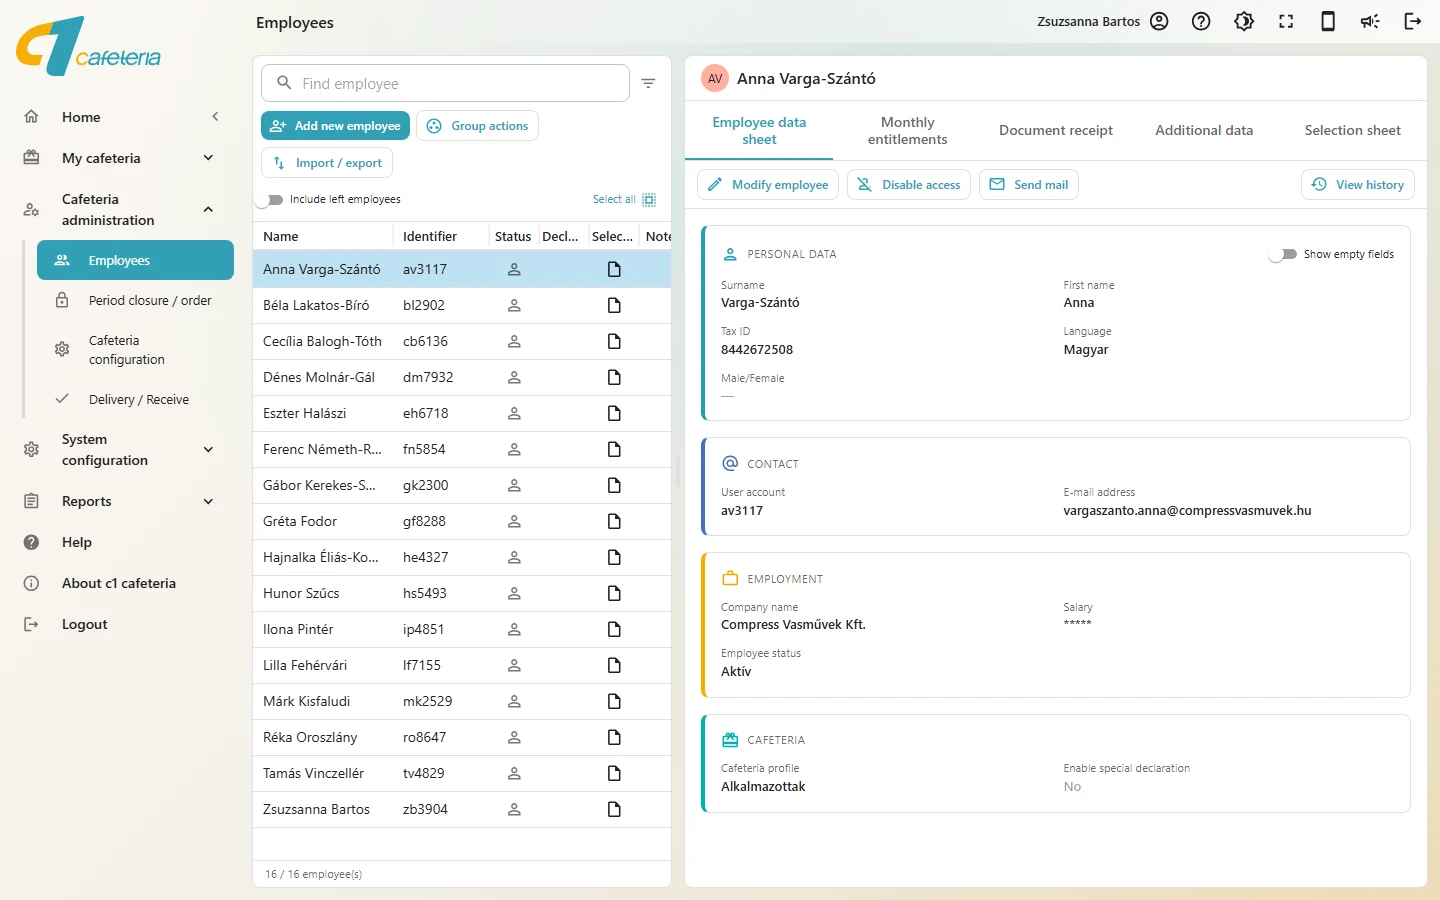Open the filter icon beside employee search
This screenshot has width=1440, height=900.
(648, 83)
